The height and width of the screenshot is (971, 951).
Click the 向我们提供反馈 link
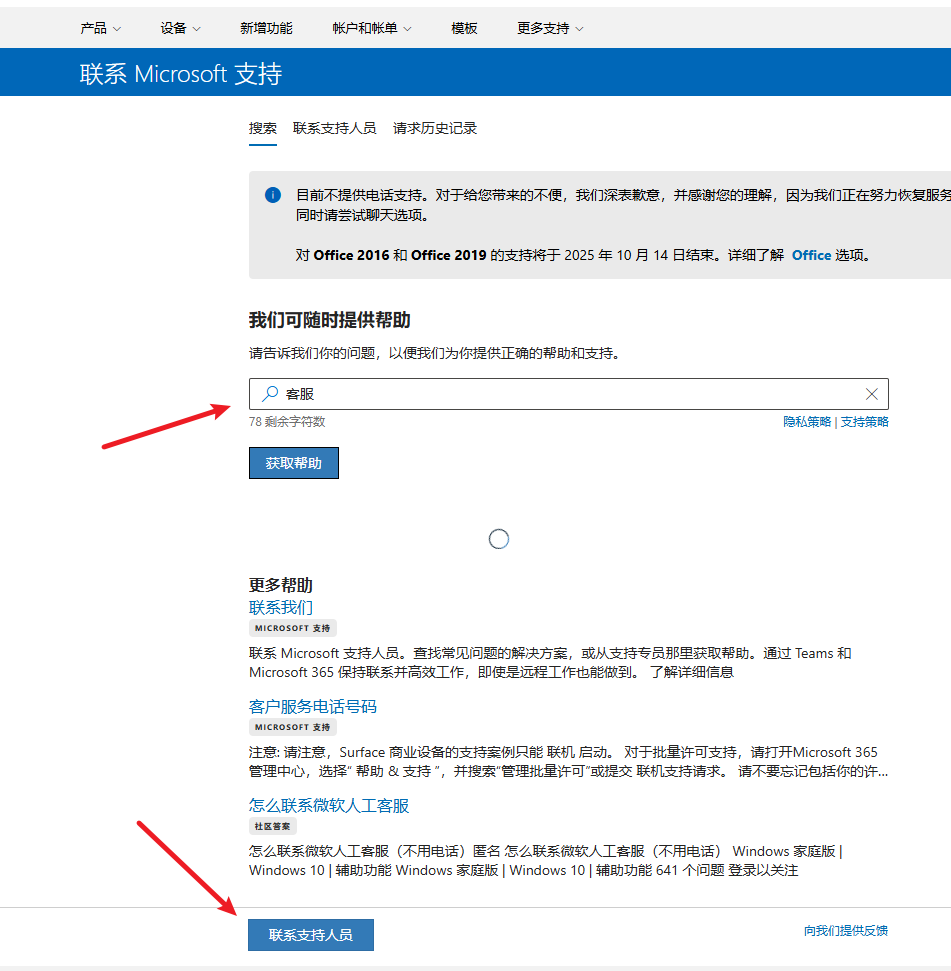tap(846, 930)
